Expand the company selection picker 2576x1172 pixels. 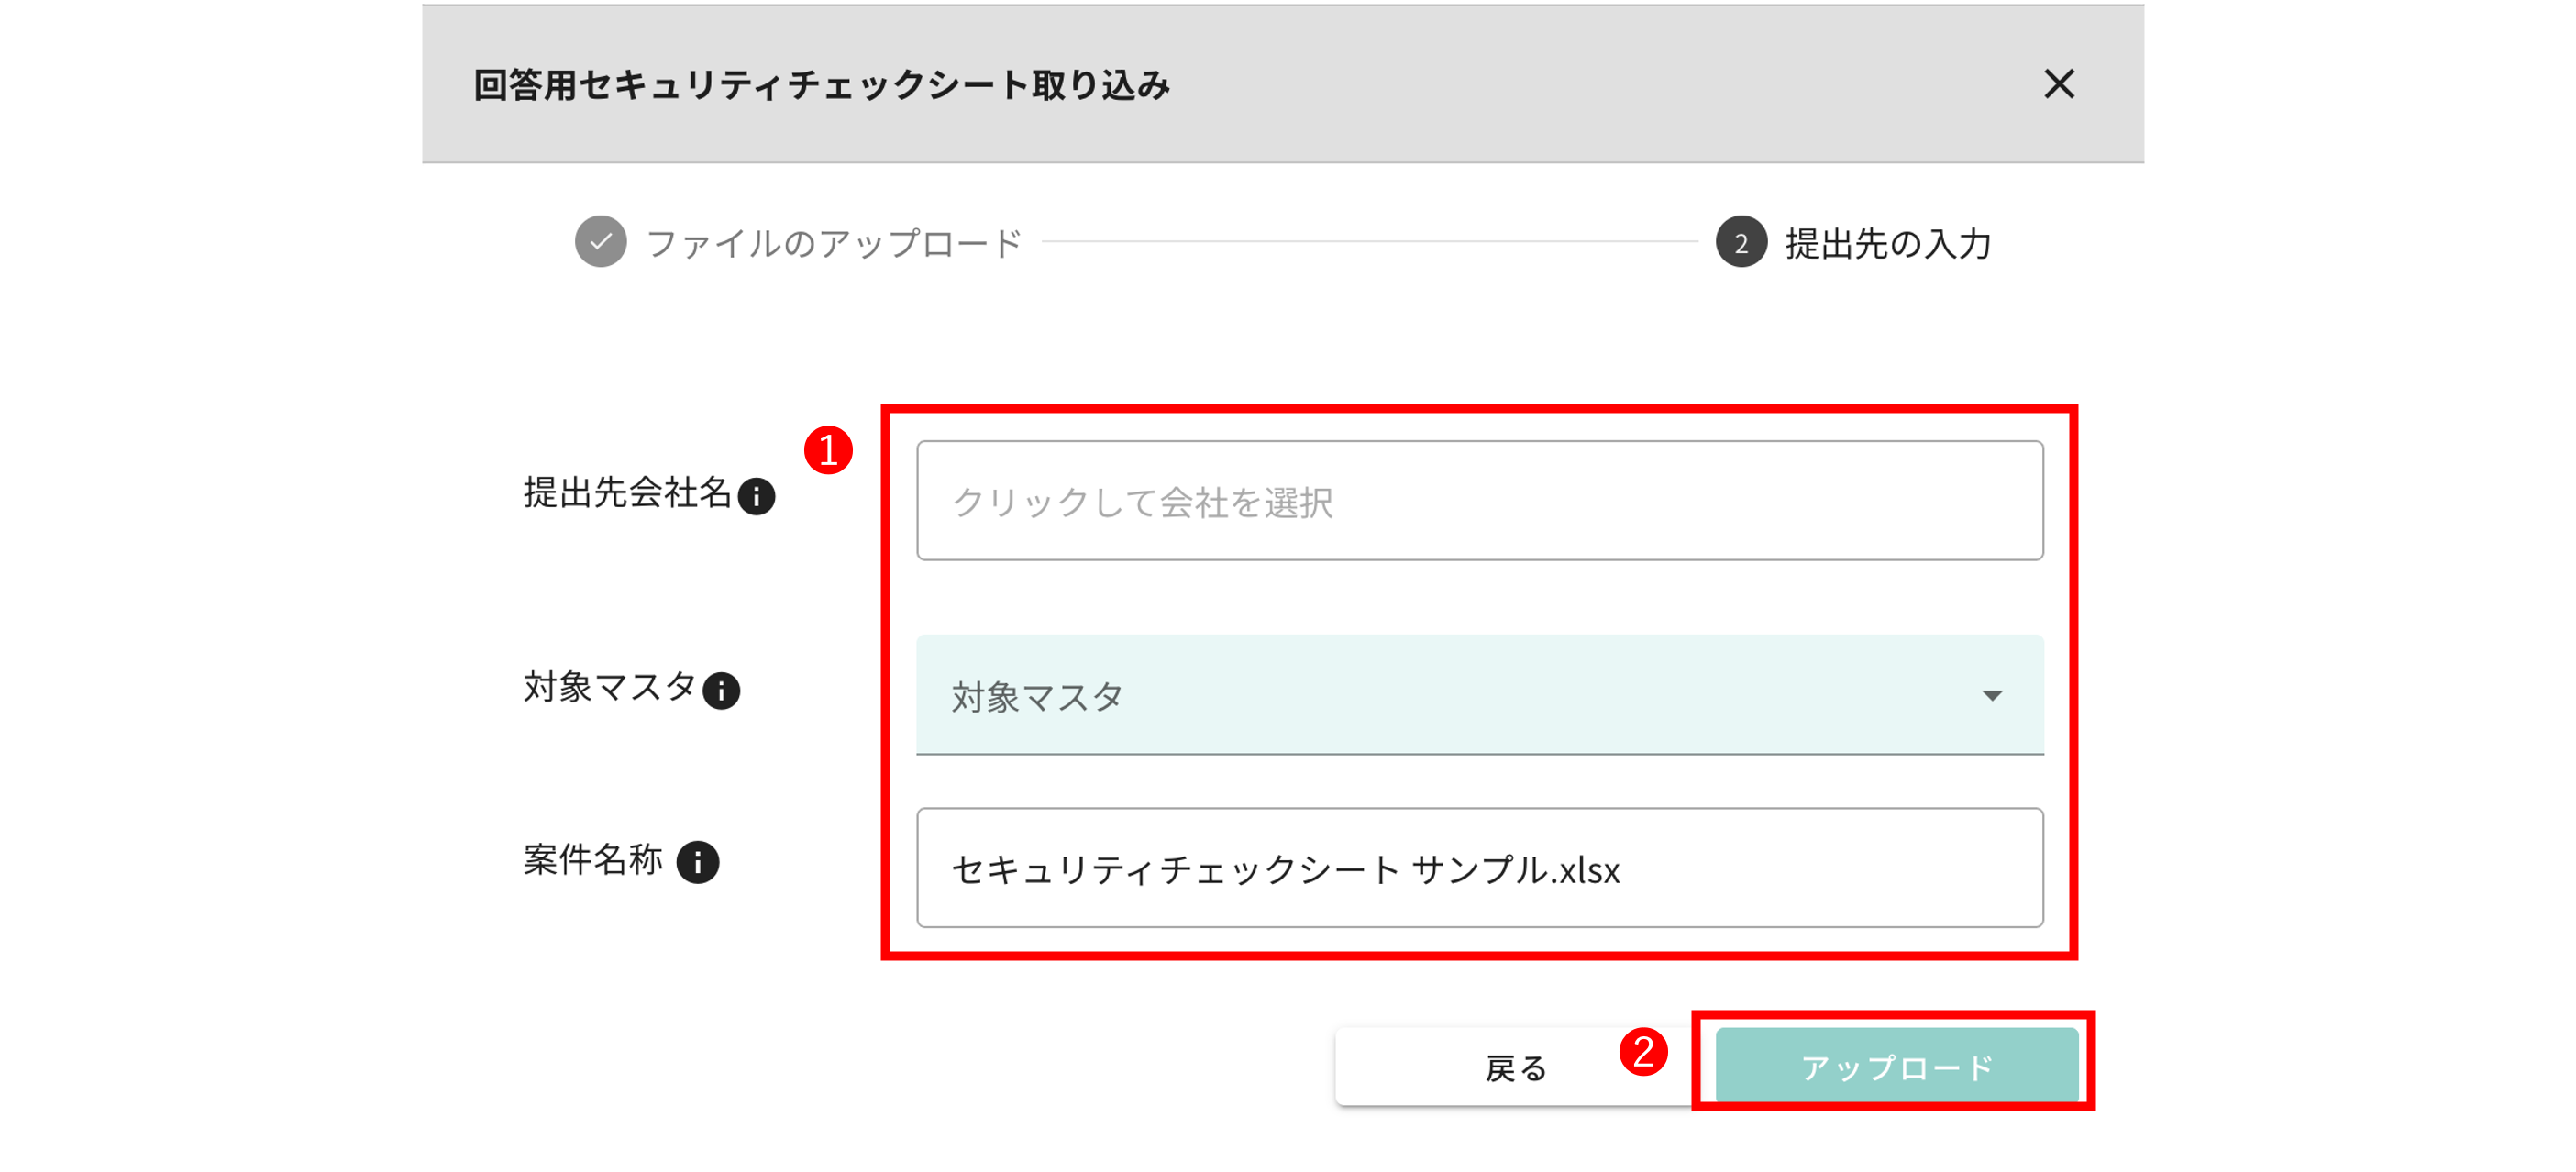(1480, 502)
